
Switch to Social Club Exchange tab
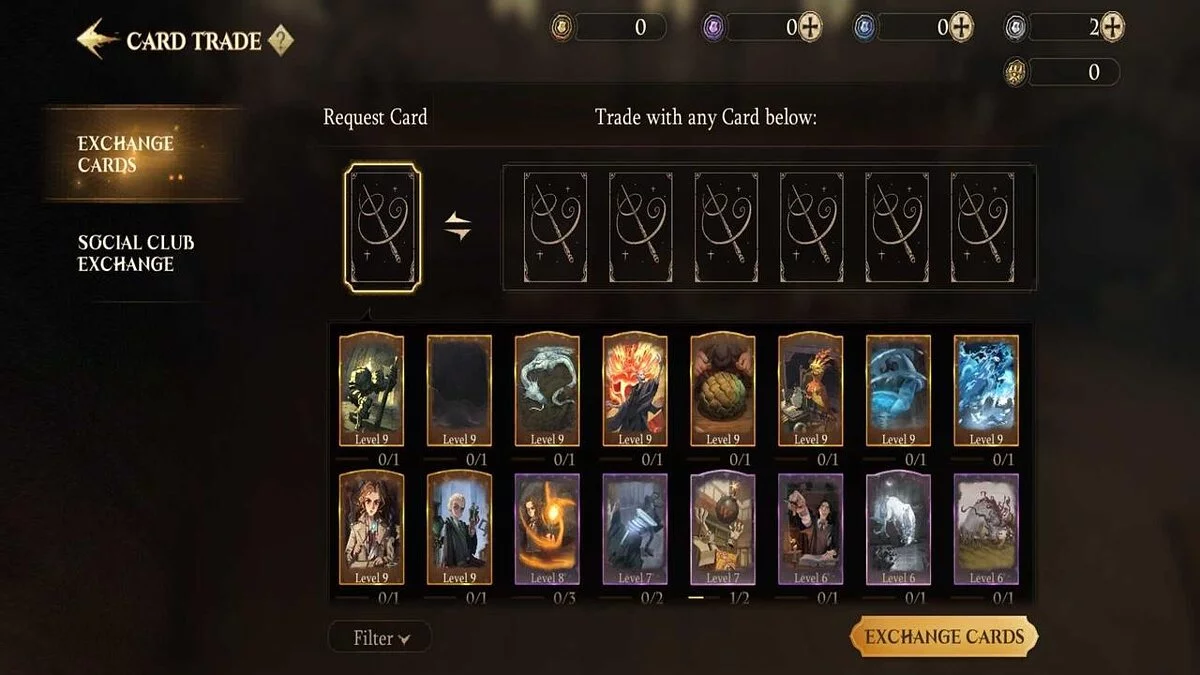pos(136,253)
